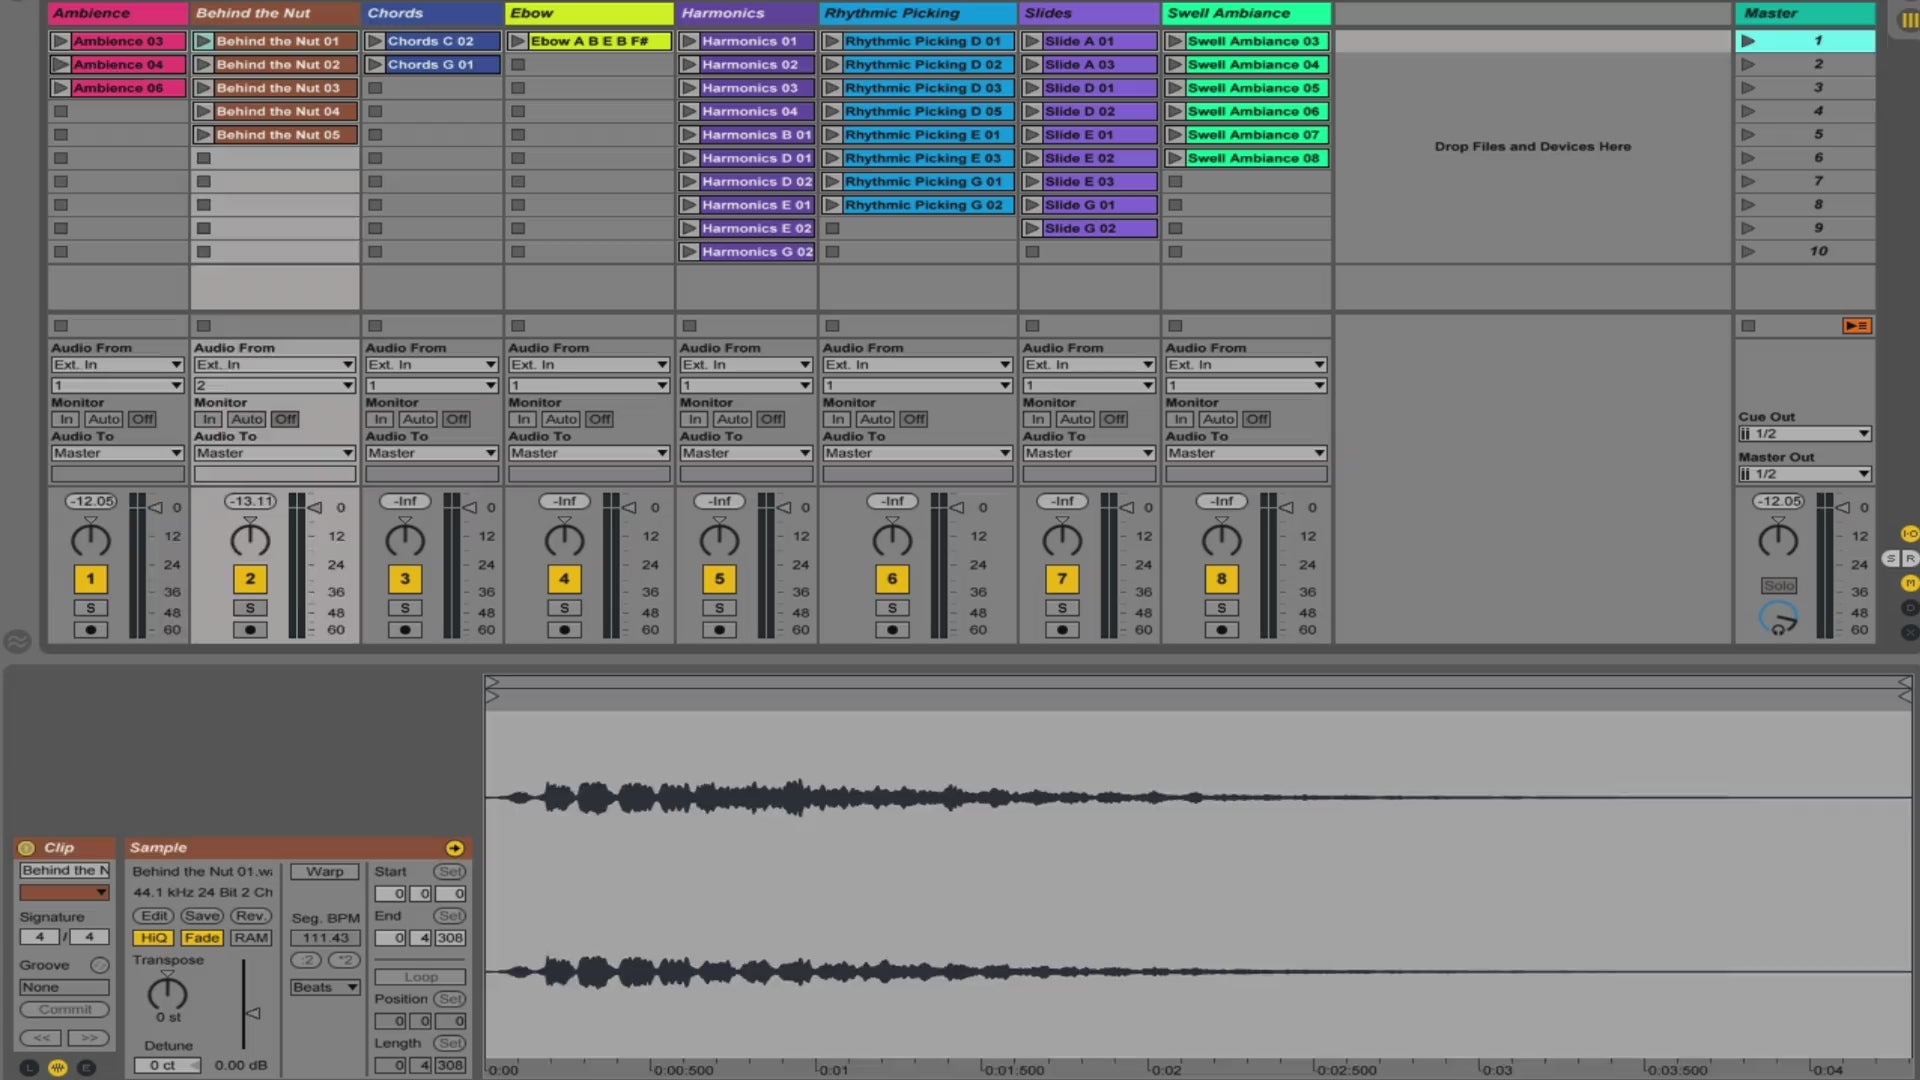The height and width of the screenshot is (1080, 1920).
Task: Open the clip color dropdown
Action: [64, 892]
